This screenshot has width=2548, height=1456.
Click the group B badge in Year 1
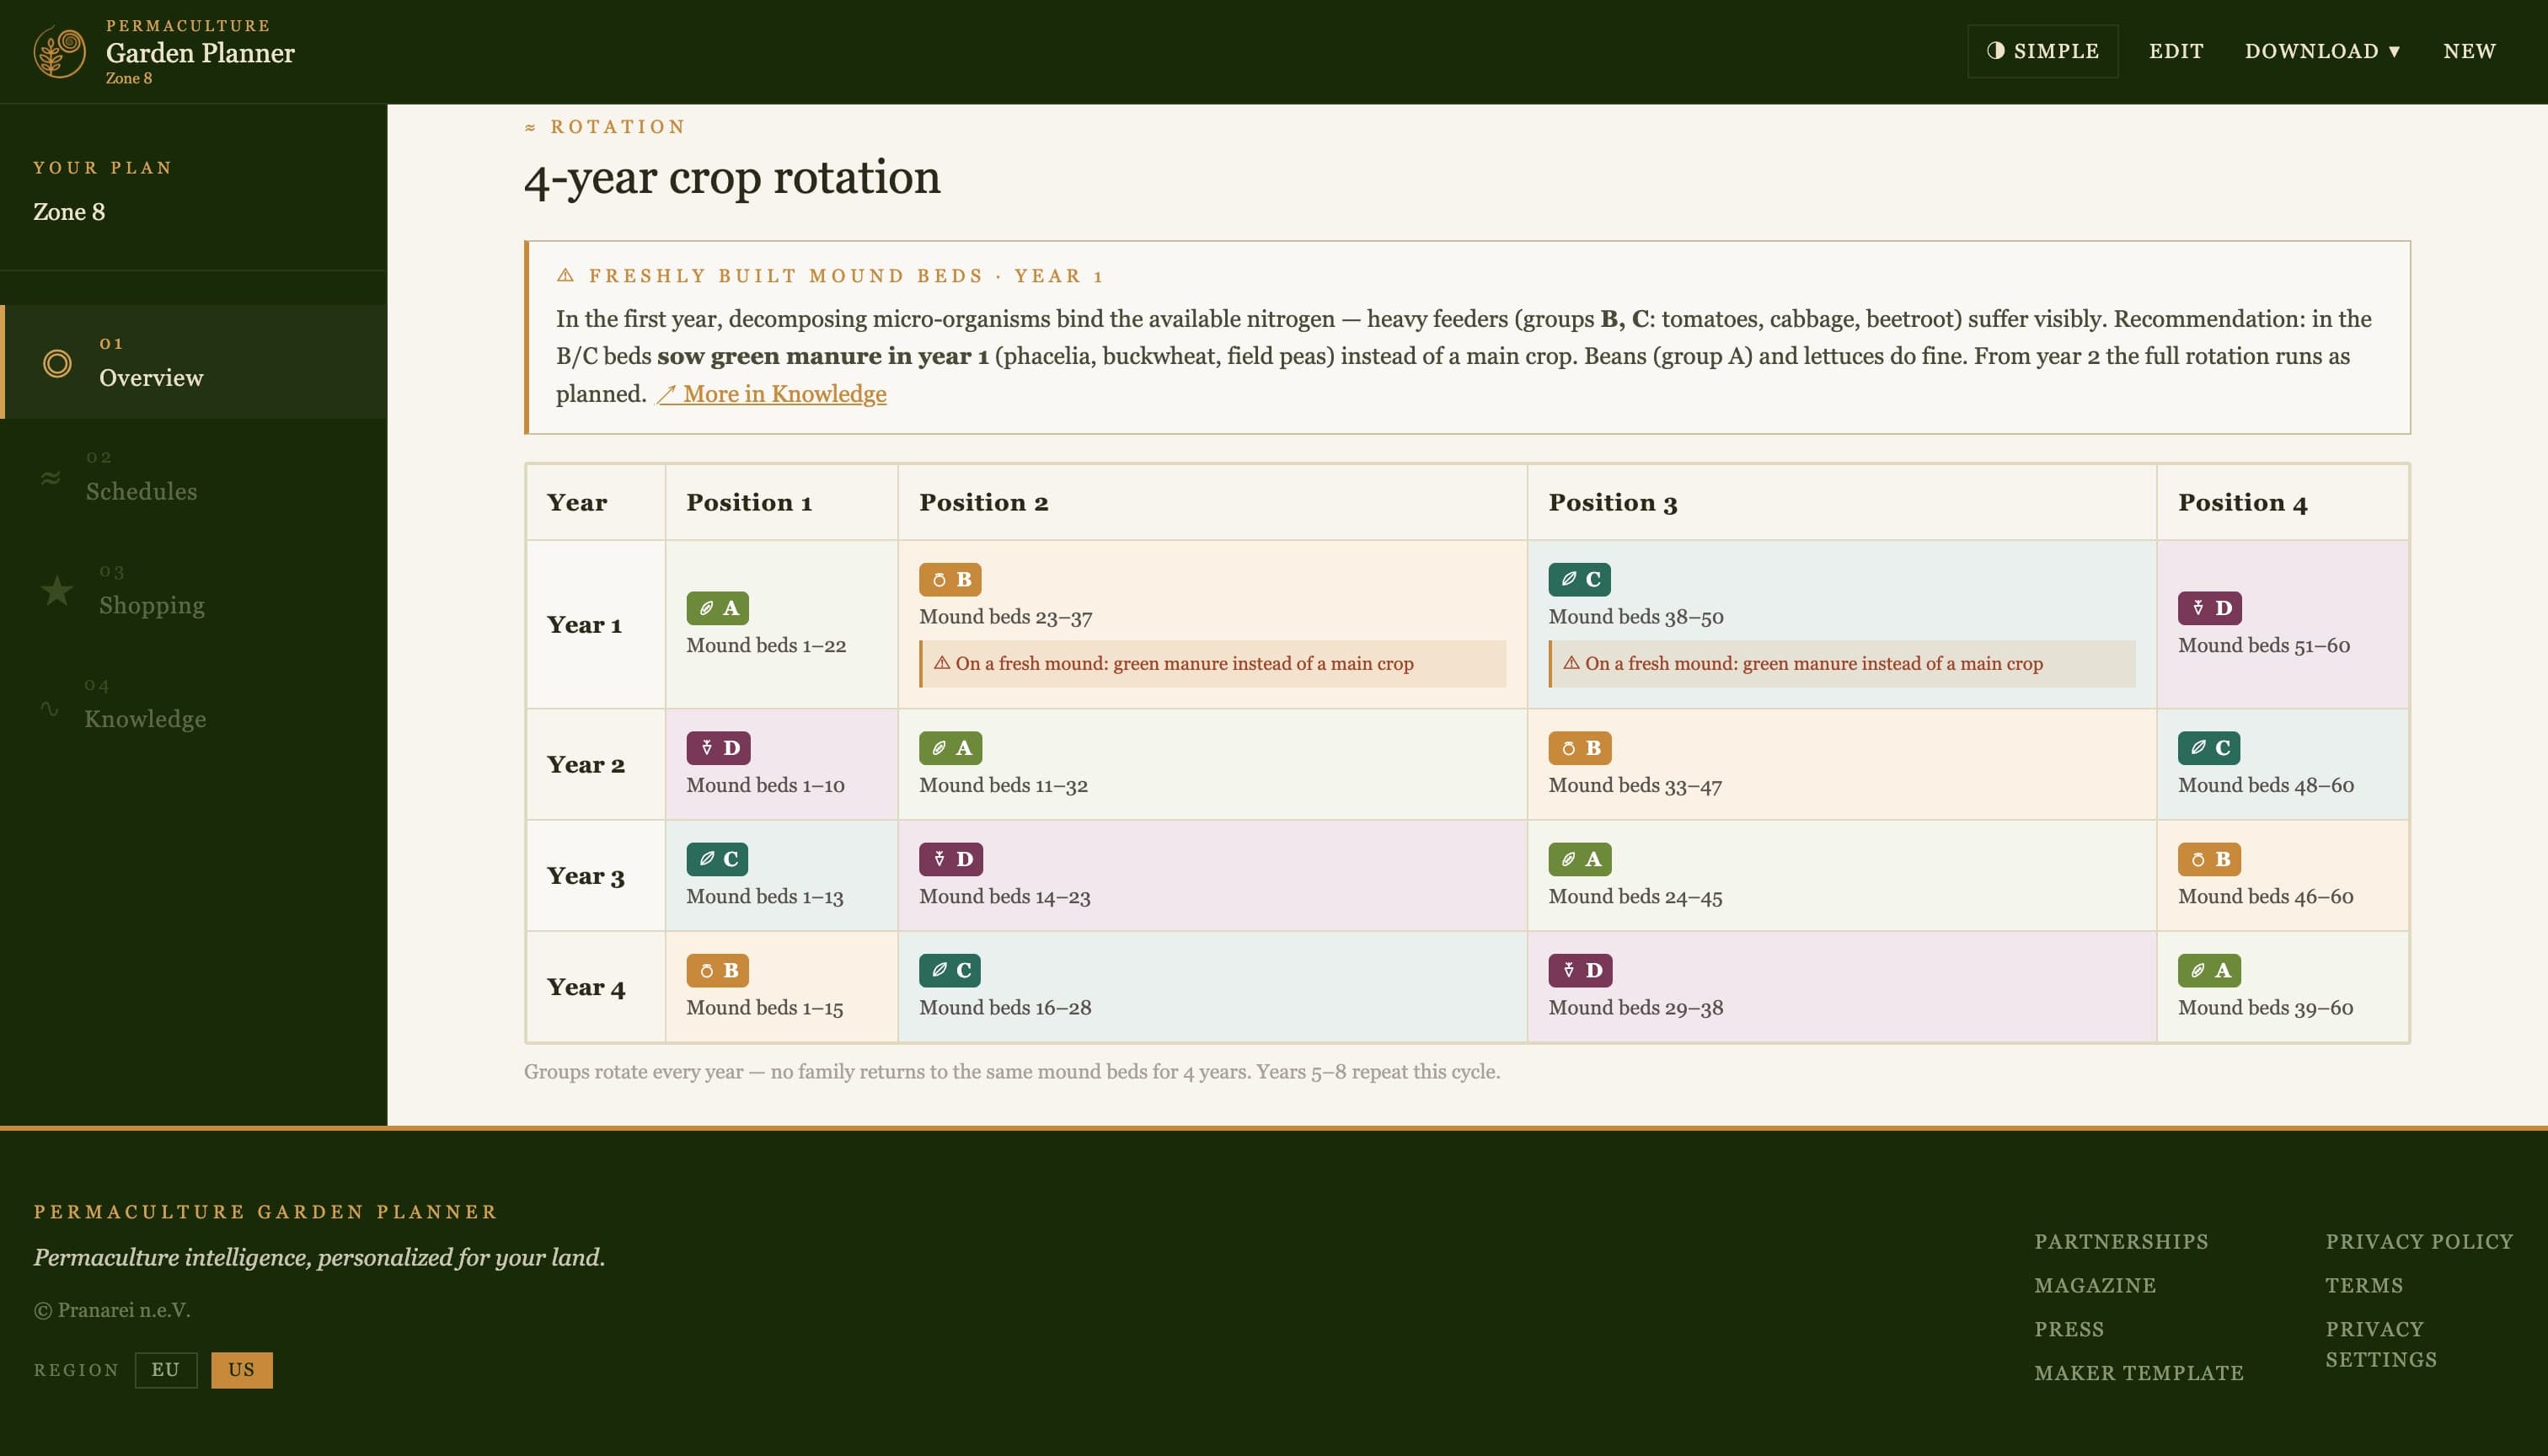950,579
